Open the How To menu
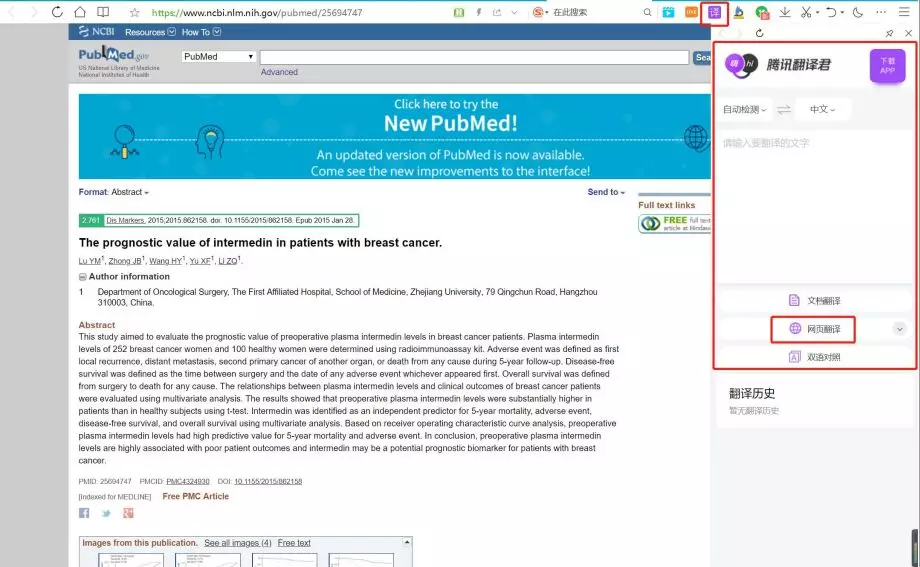 pos(201,32)
